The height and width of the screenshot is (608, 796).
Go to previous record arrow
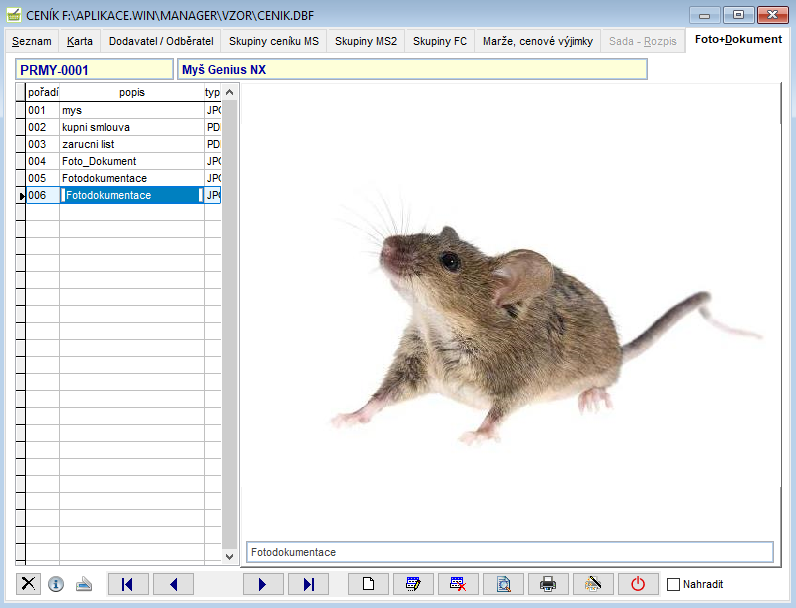click(173, 584)
